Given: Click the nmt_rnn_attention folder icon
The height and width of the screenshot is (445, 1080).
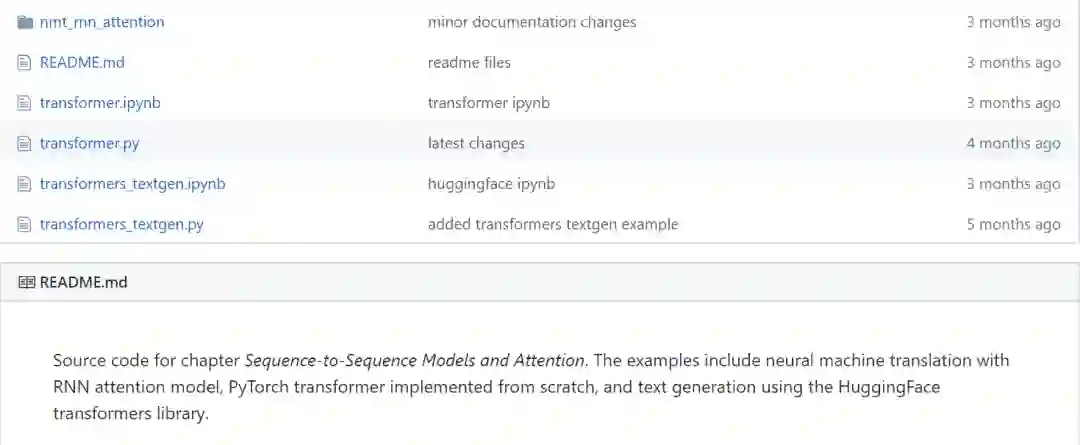Looking at the screenshot, I should point(25,22).
